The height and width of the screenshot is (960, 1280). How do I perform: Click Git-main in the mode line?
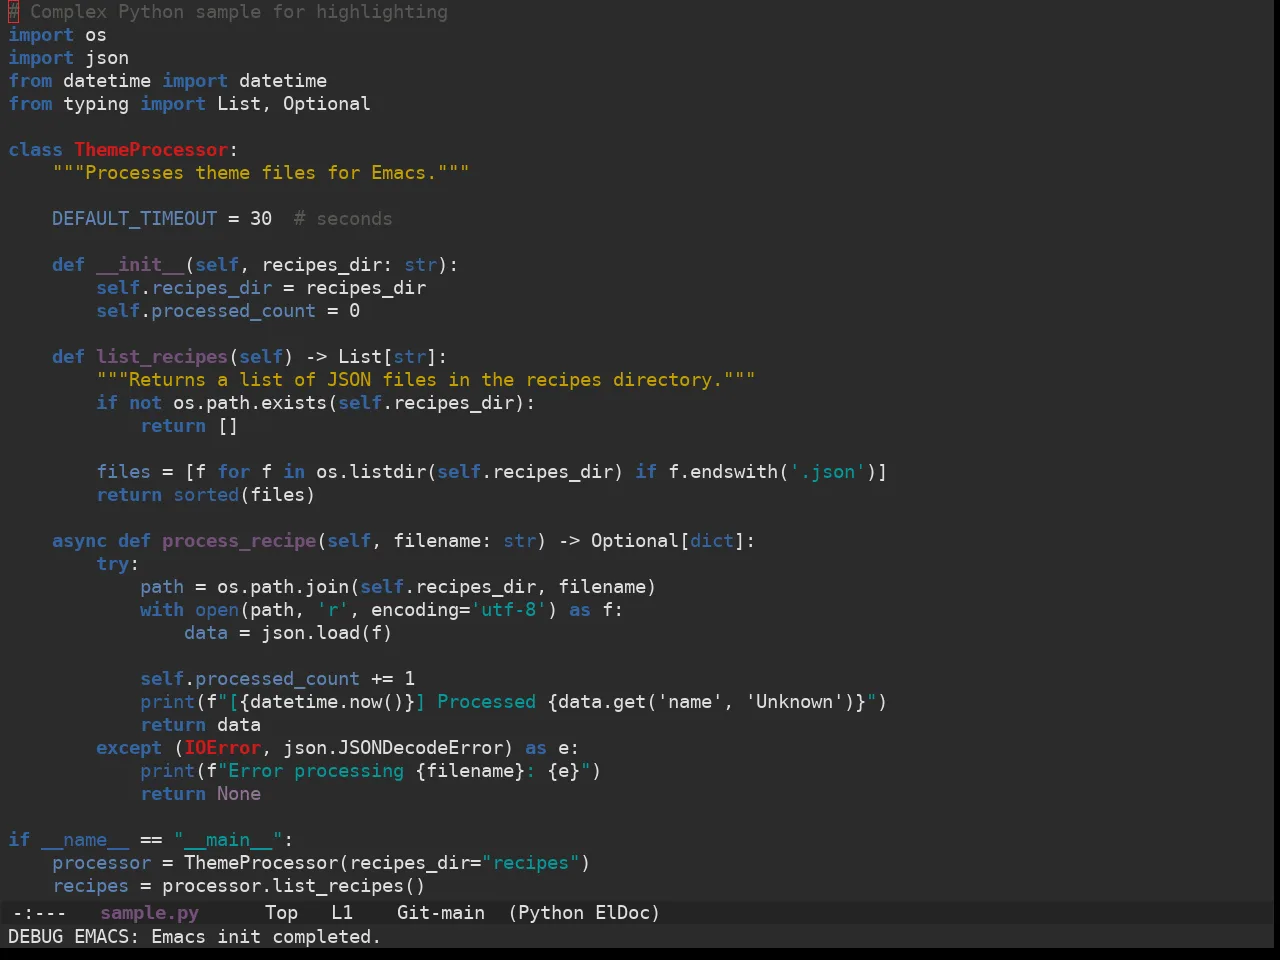[x=440, y=913]
